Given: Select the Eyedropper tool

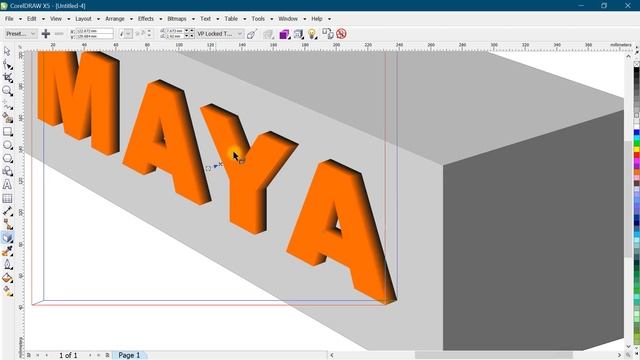Looking at the screenshot, I should pos(7,251).
